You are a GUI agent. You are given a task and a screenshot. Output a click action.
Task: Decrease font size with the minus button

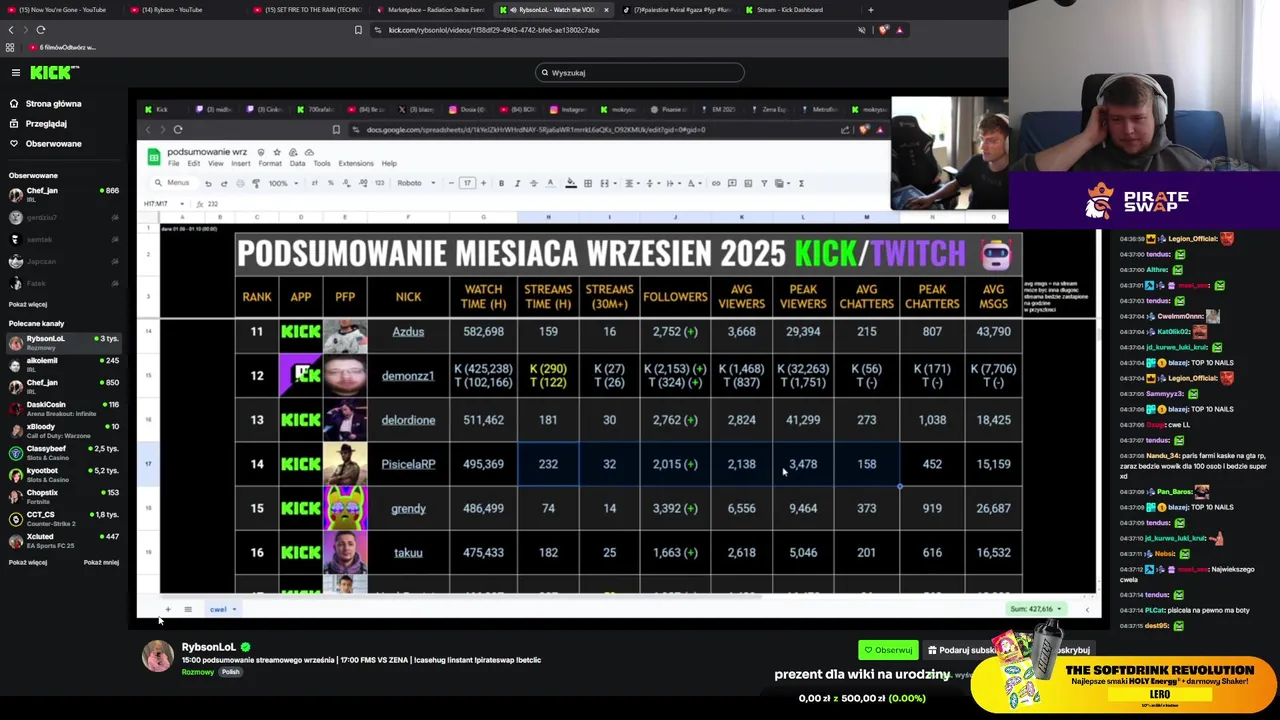pos(451,183)
